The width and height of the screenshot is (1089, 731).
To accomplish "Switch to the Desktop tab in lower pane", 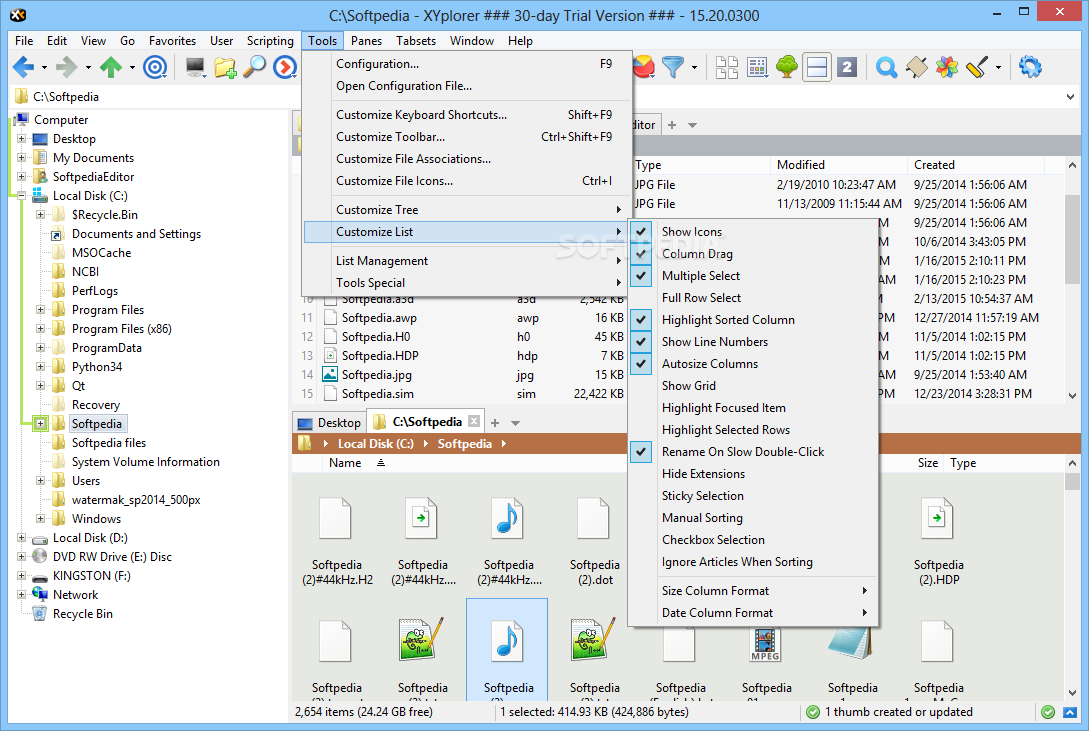I will [x=331, y=423].
